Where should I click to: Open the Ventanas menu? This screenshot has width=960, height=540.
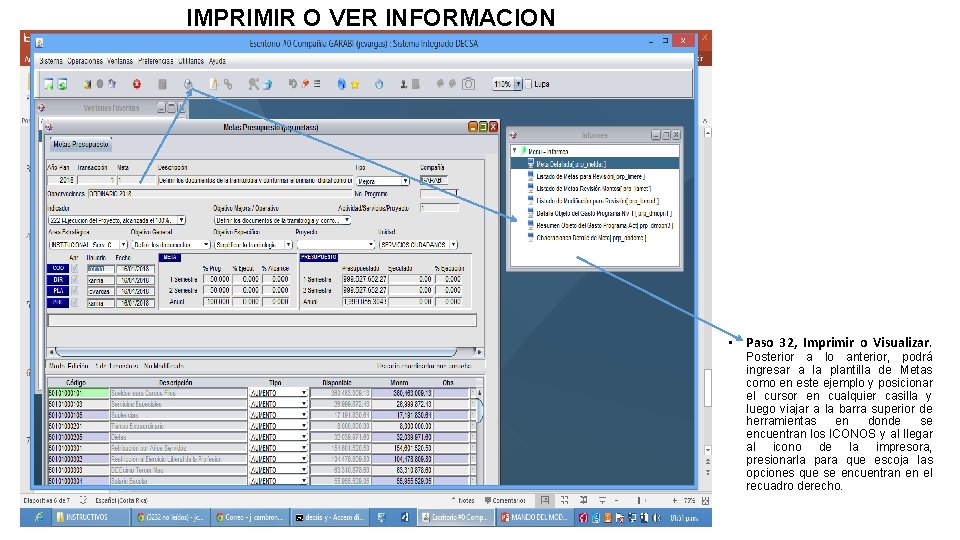click(x=120, y=61)
